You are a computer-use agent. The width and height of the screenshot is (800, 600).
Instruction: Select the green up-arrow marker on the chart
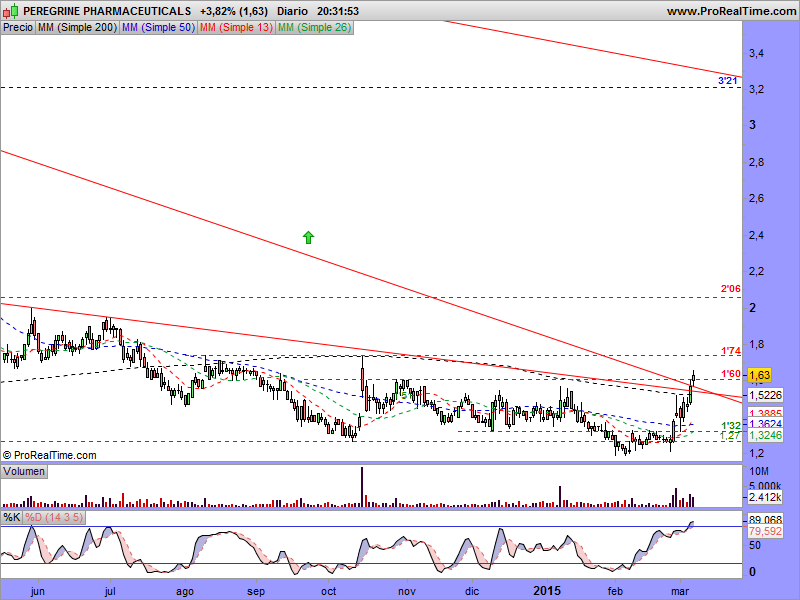tap(308, 237)
